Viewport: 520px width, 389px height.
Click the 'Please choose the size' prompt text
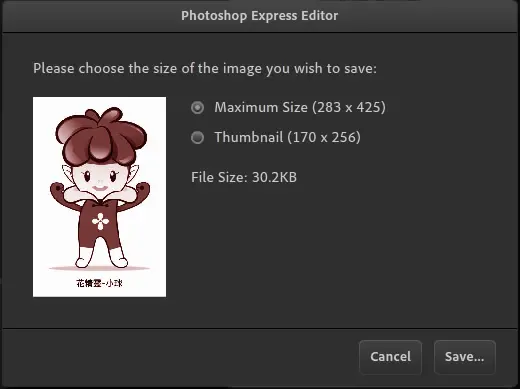pos(205,69)
